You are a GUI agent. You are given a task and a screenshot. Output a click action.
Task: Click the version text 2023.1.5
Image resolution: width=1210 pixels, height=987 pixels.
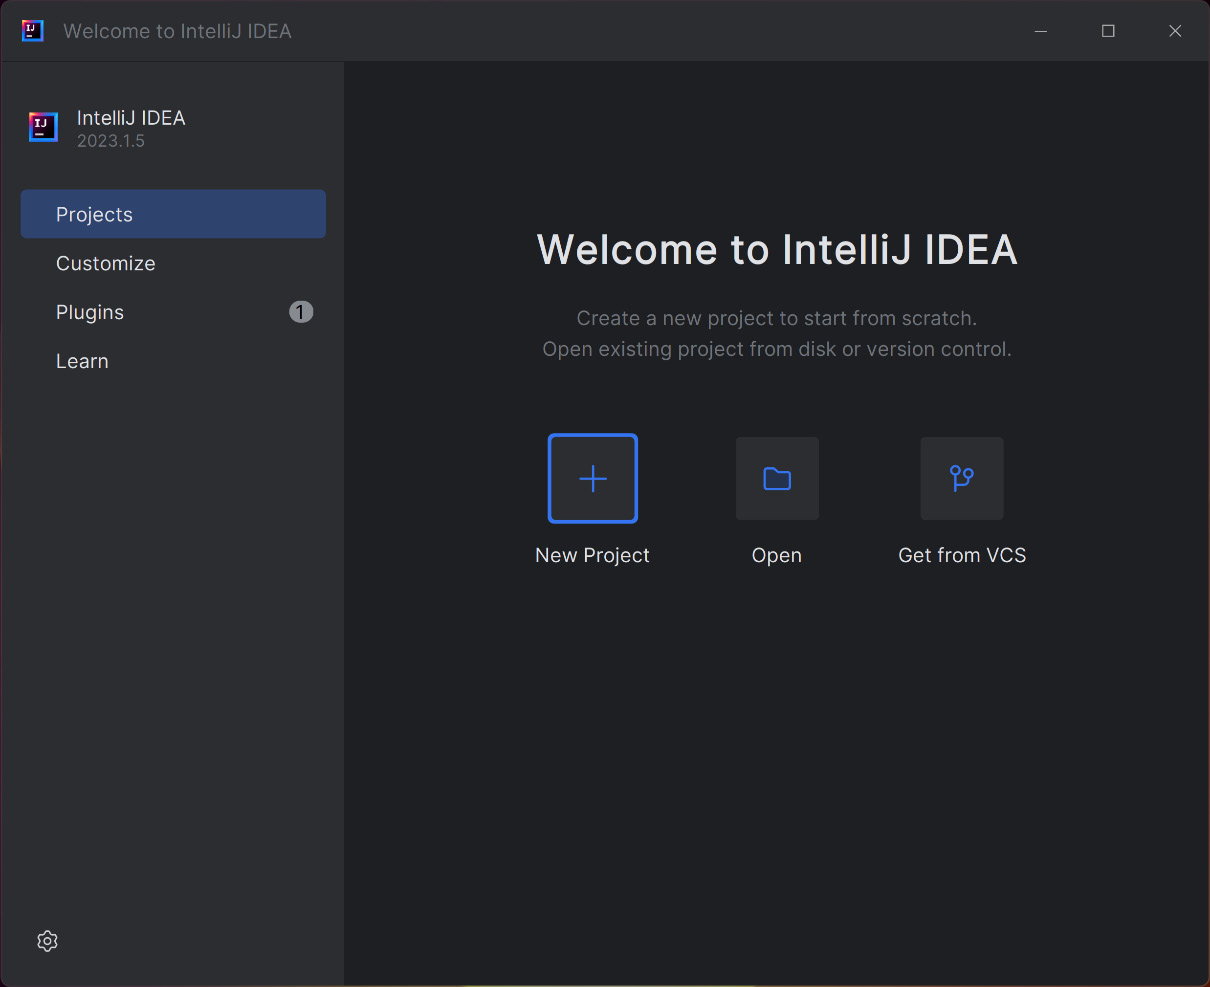coord(111,141)
